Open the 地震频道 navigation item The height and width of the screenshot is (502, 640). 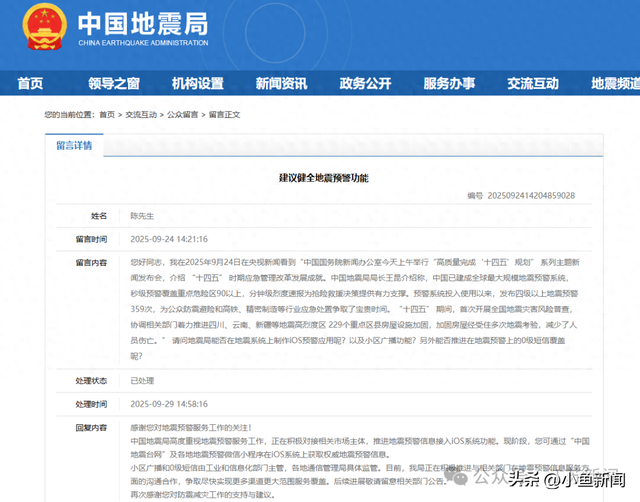[613, 83]
